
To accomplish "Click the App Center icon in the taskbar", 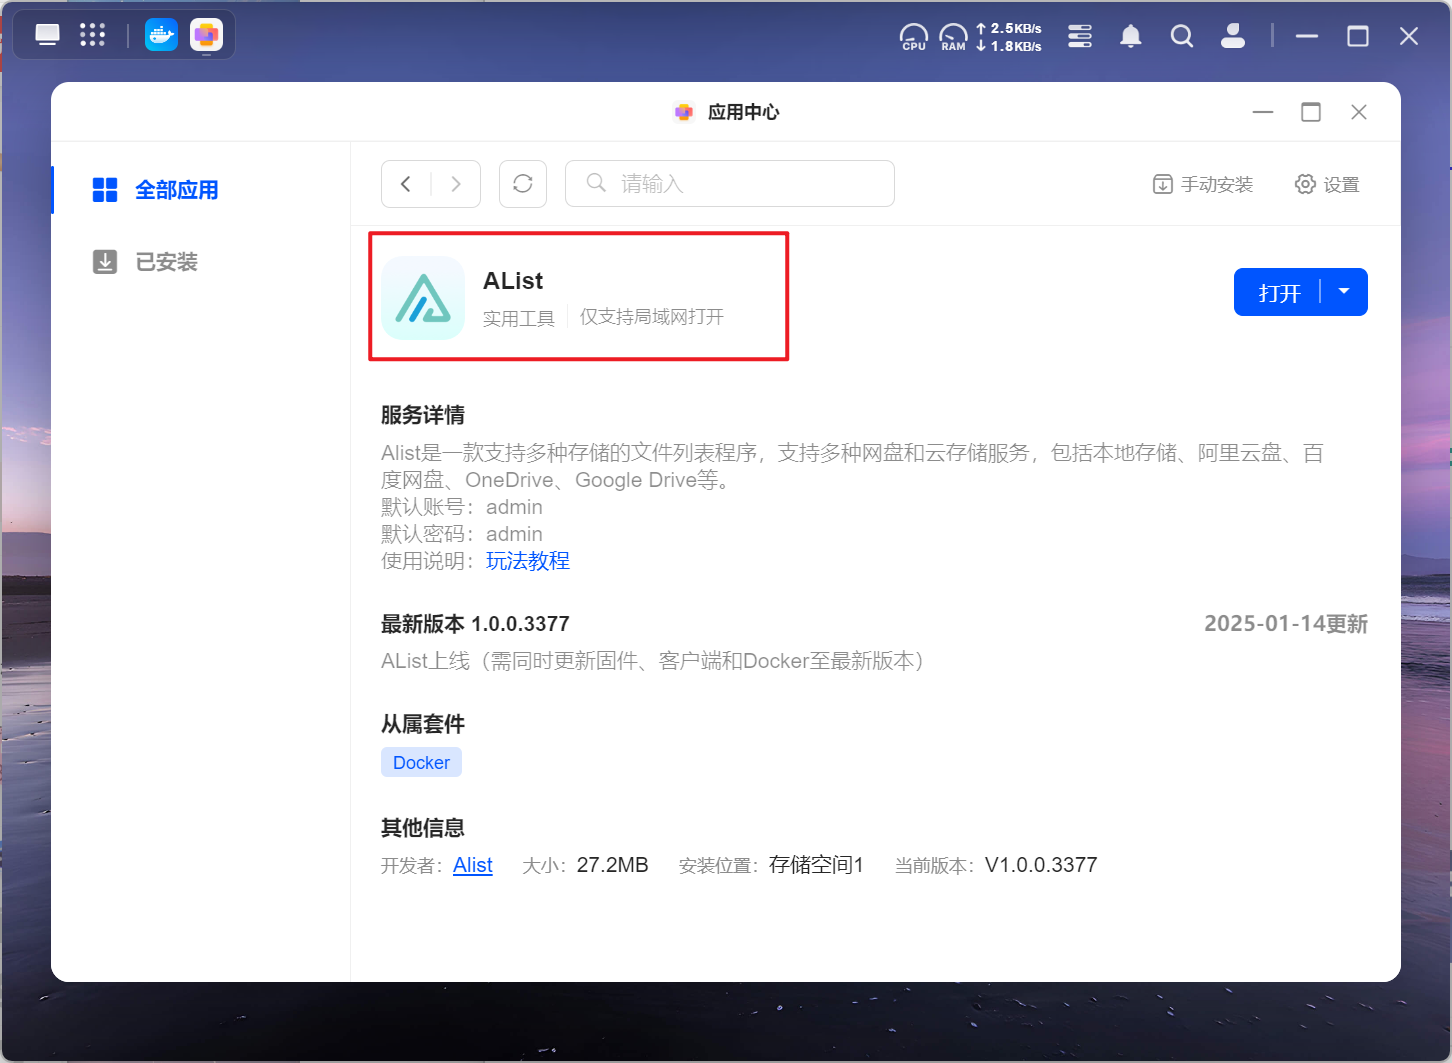I will (206, 34).
